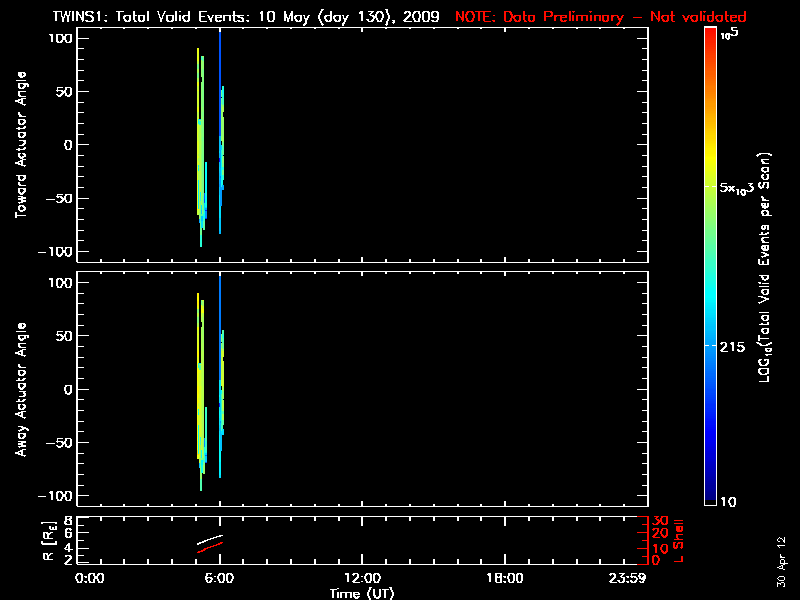The image size is (800, 600).
Task: Click the 'Toward Actuator Angle' y-axis label
Action: point(20,145)
